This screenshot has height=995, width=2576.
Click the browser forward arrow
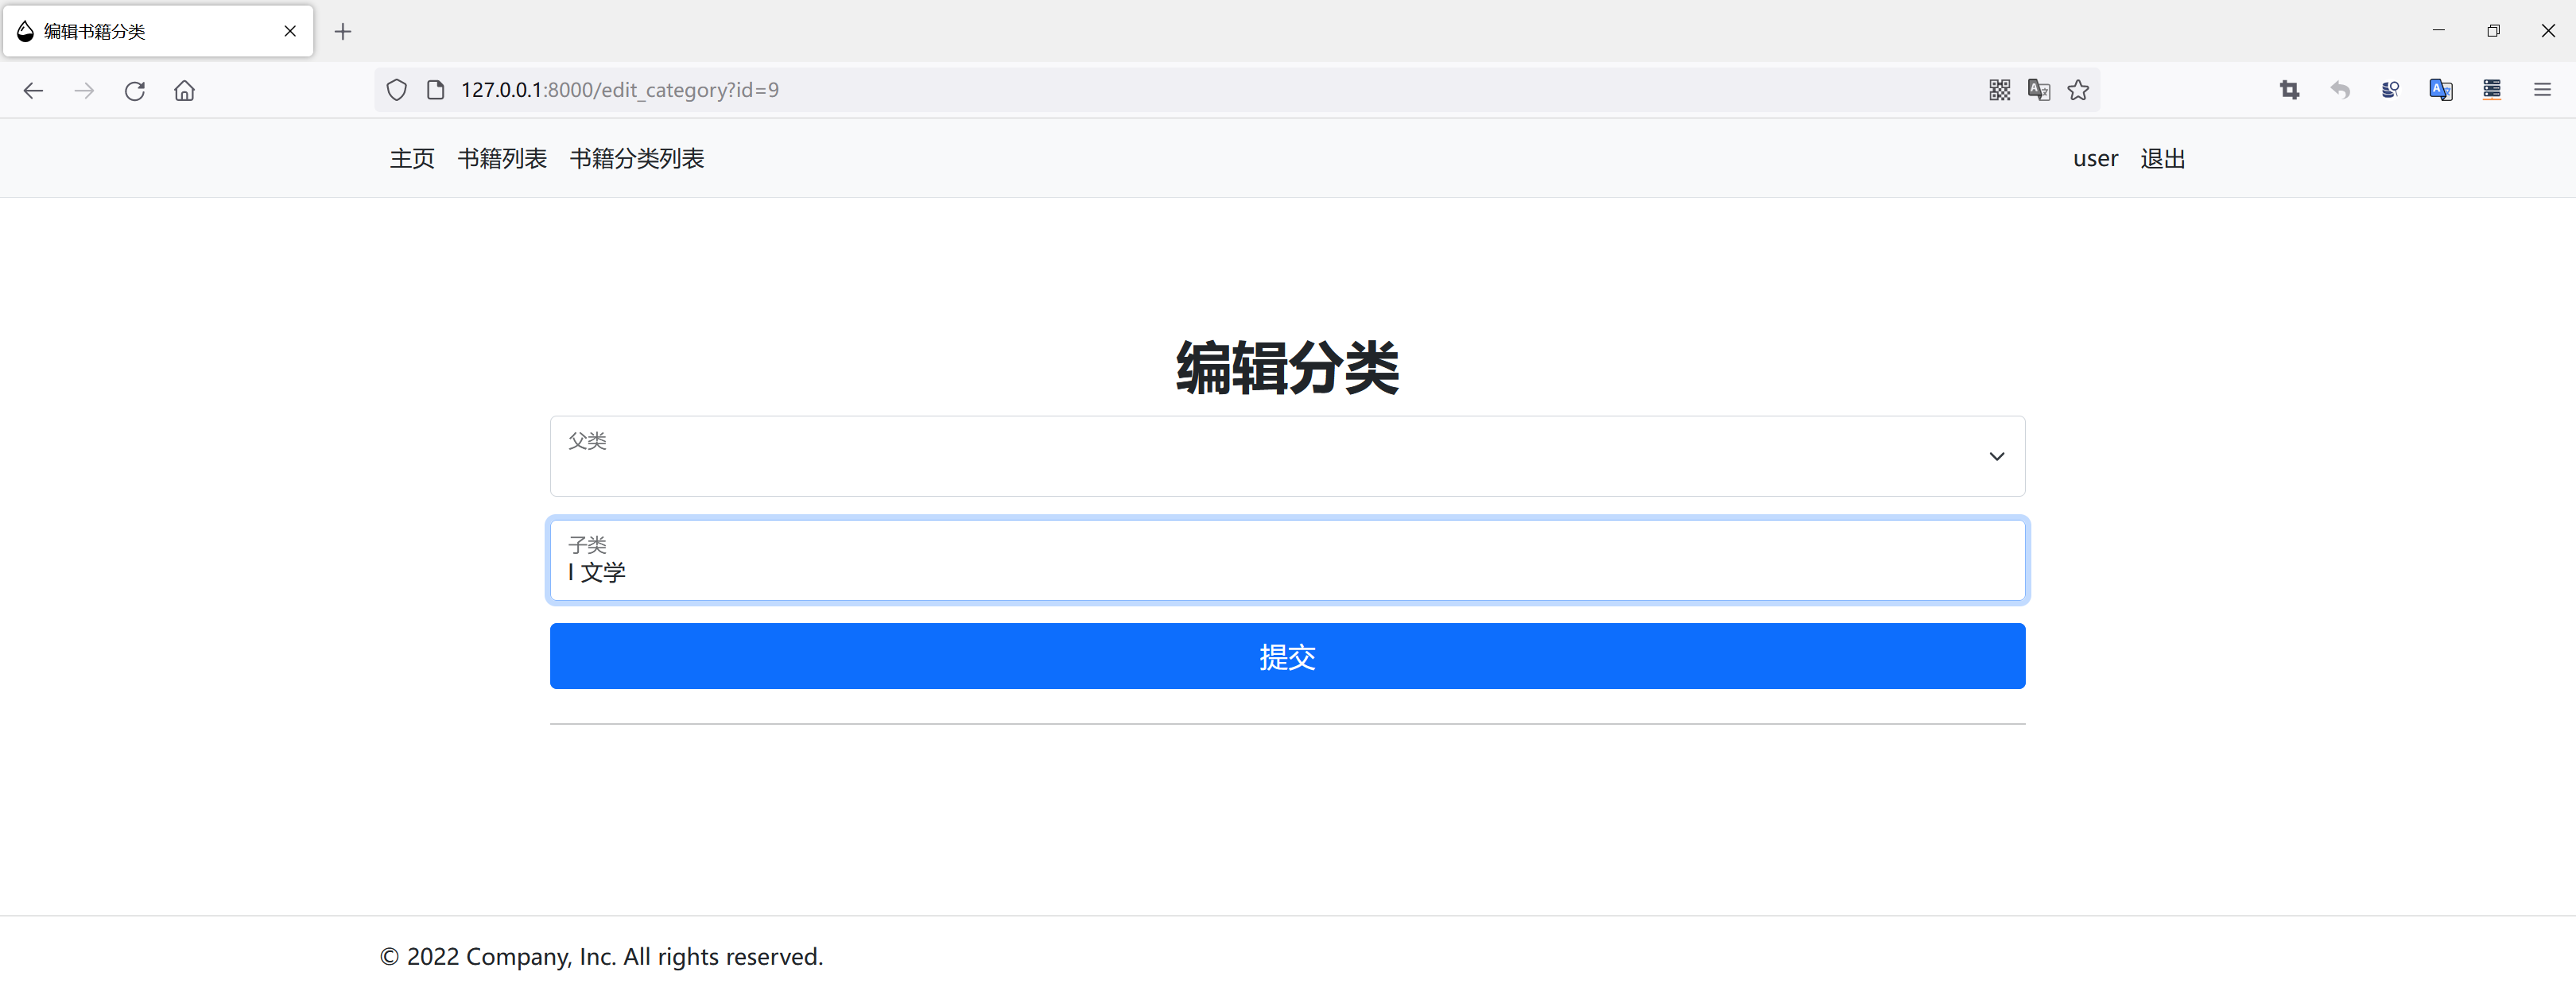tap(84, 91)
